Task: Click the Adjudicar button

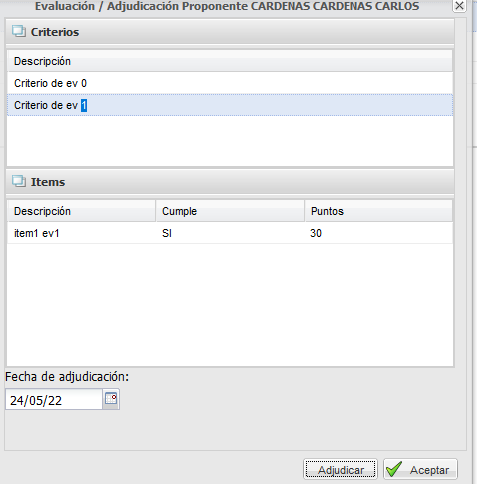Action: pos(340,469)
